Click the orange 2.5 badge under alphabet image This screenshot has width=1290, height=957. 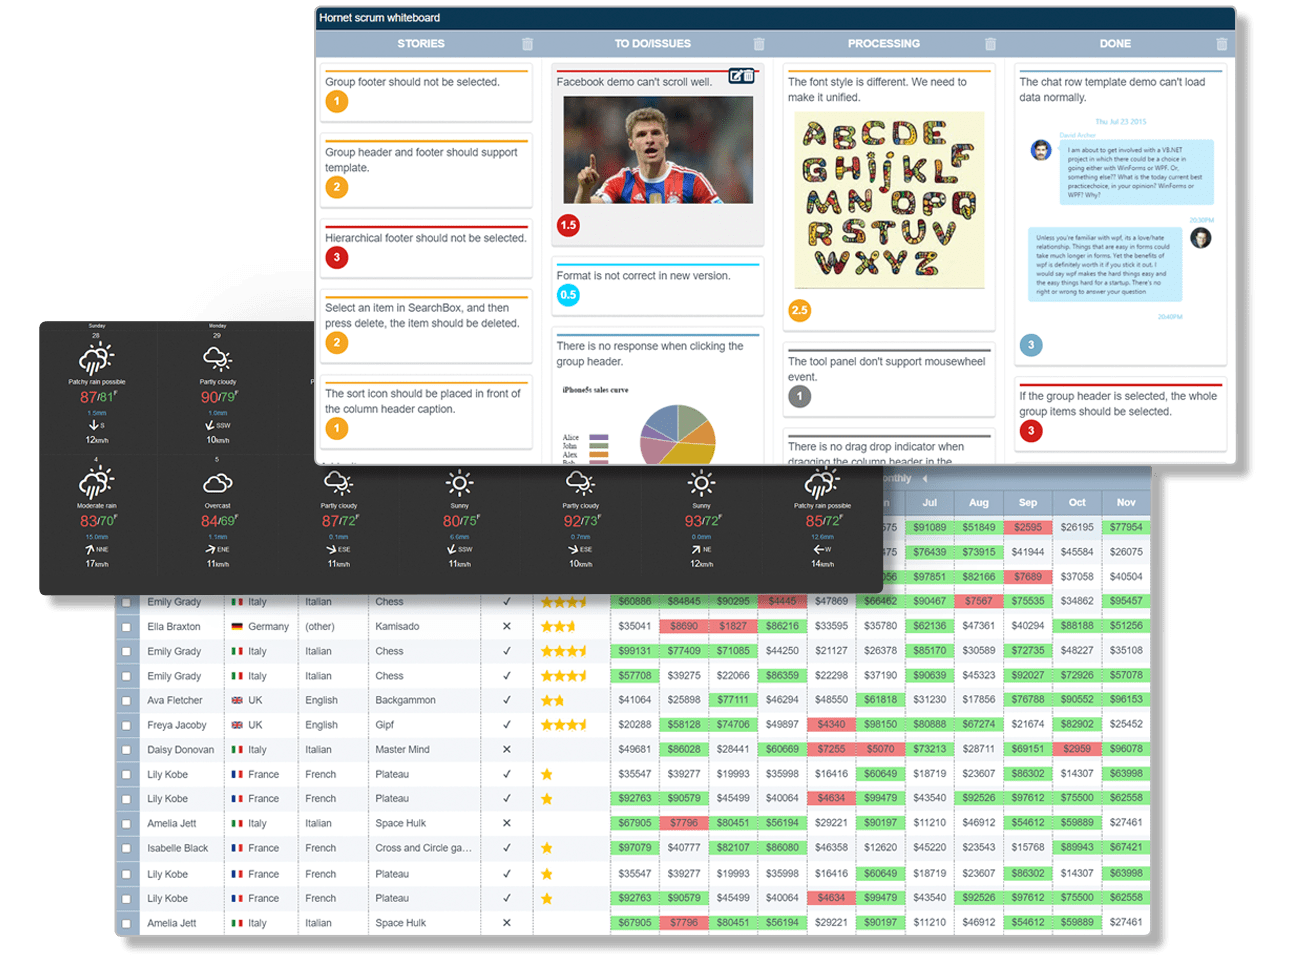799,311
